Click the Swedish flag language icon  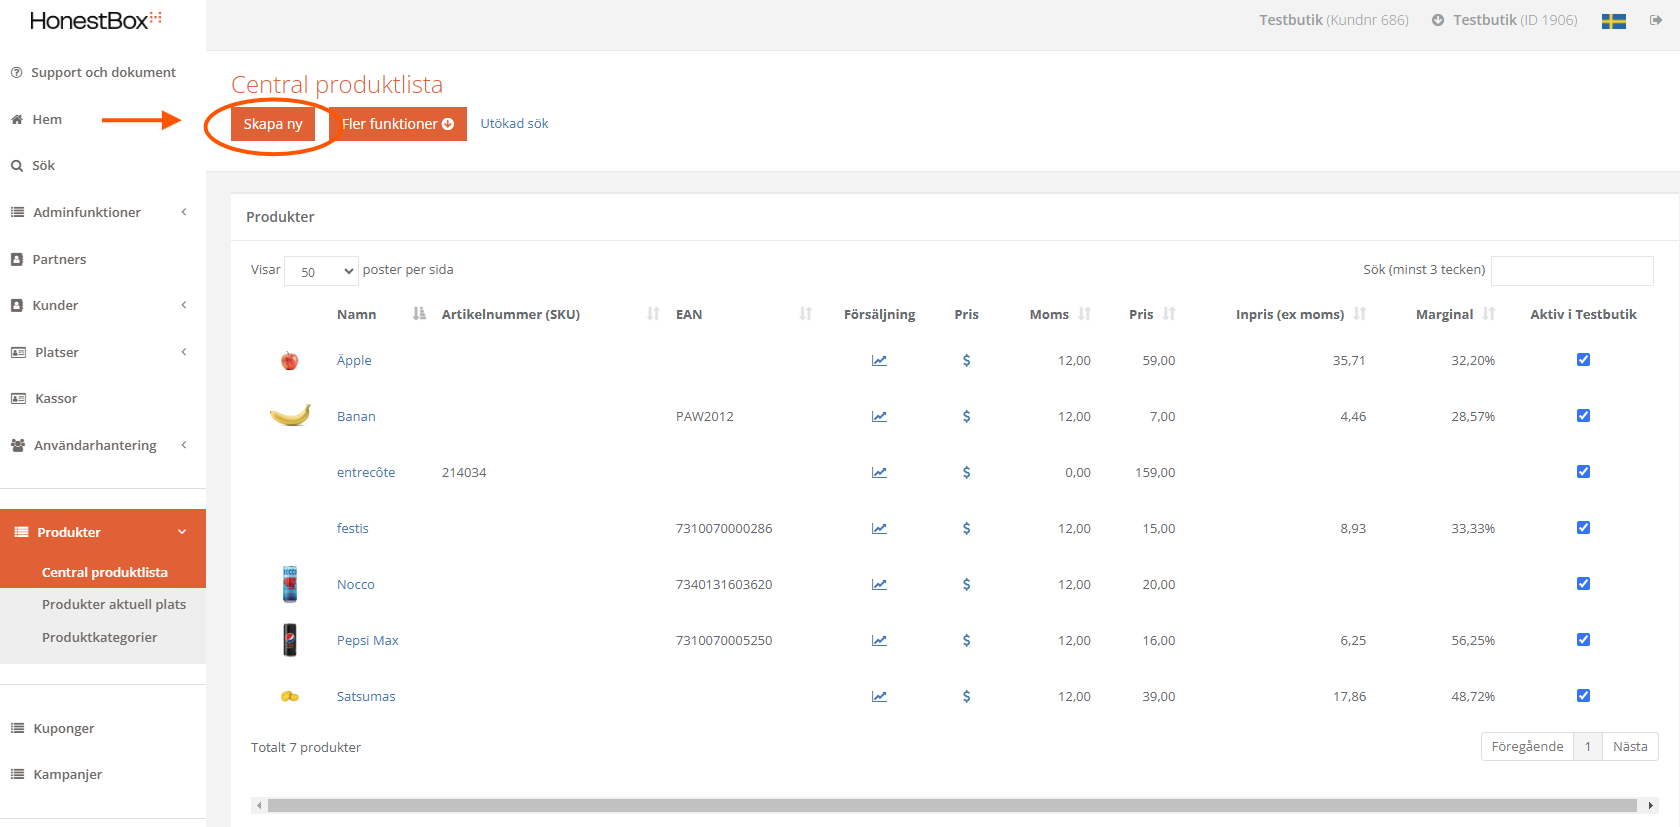click(x=1613, y=21)
